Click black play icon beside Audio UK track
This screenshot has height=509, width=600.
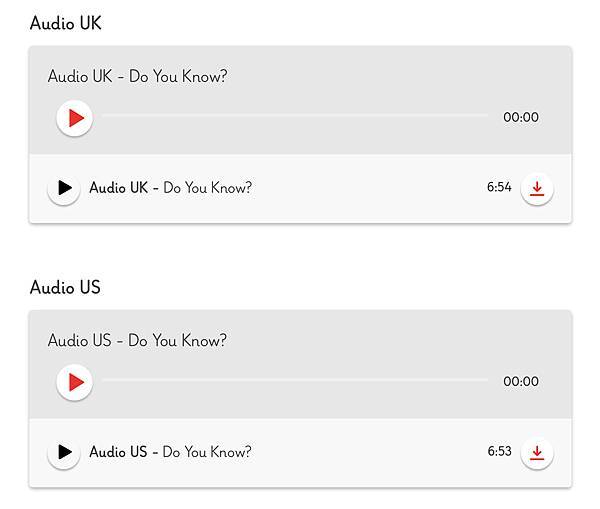[x=64, y=188]
